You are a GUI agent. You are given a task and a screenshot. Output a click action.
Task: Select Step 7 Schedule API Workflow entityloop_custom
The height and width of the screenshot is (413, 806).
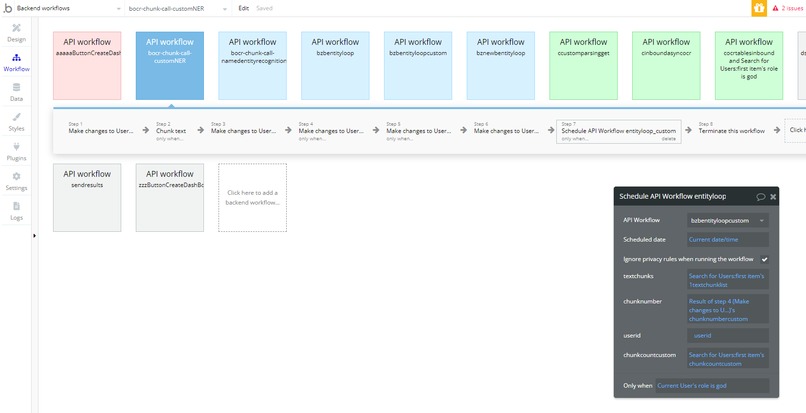[619, 131]
